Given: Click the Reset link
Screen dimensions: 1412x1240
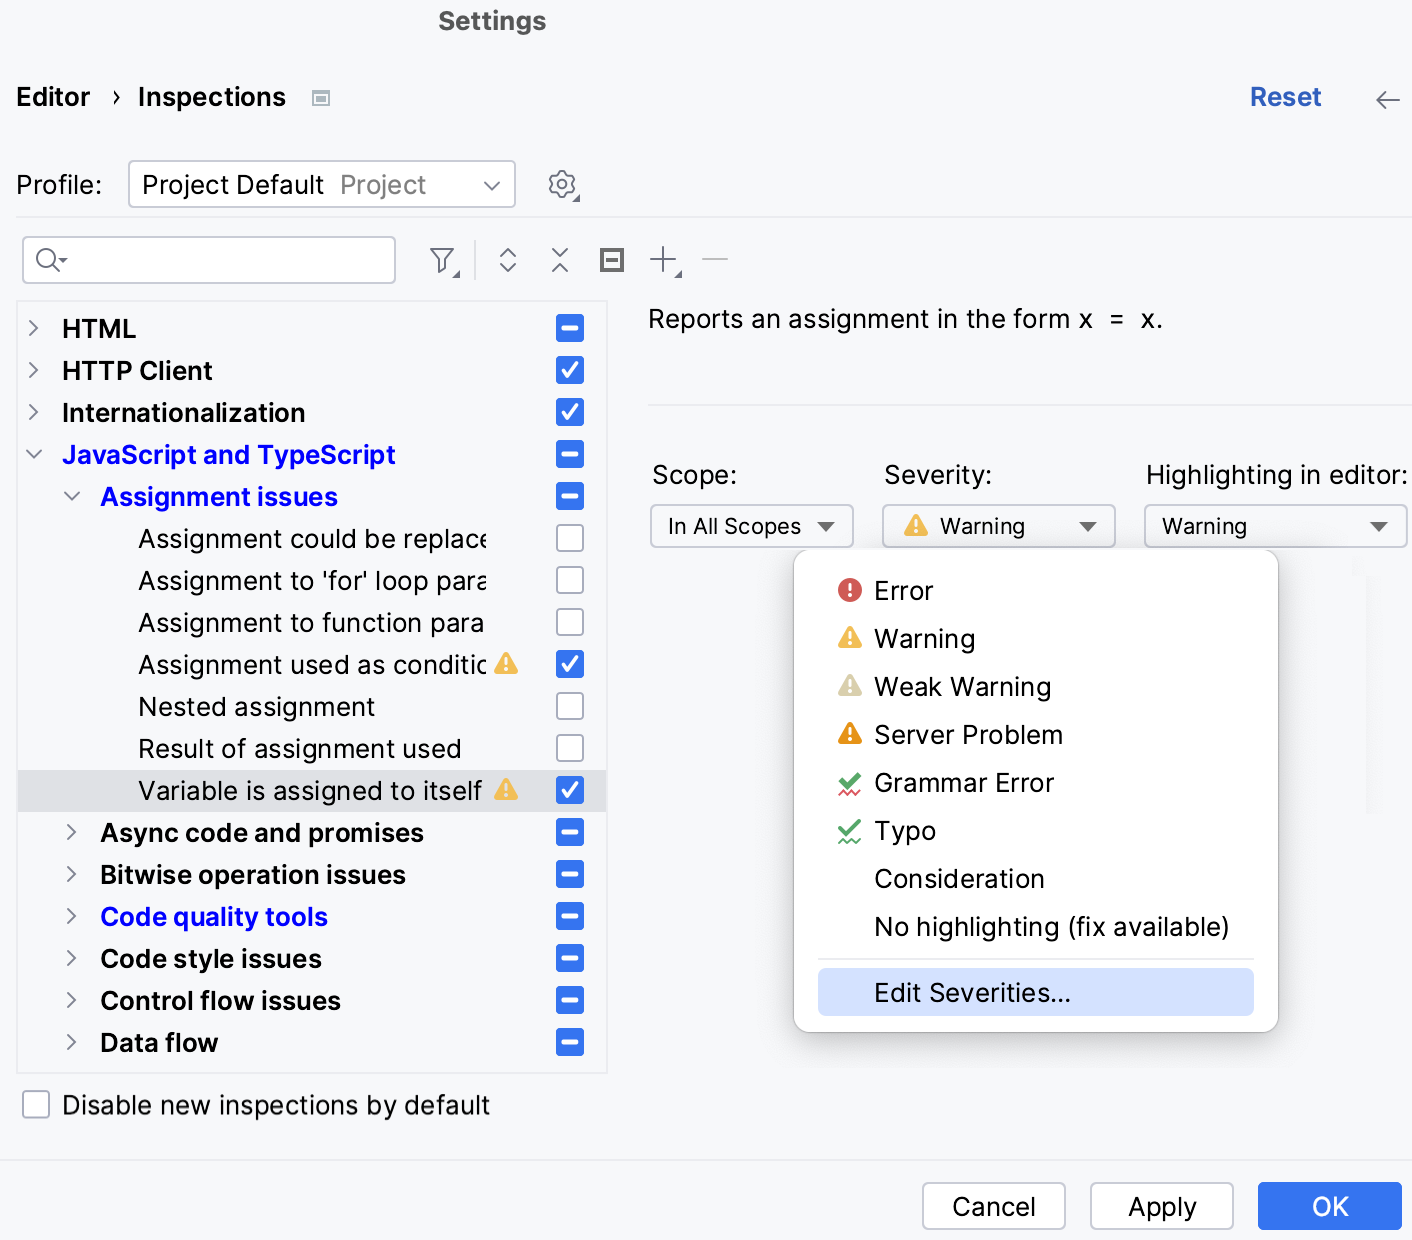Looking at the screenshot, I should click(x=1285, y=96).
